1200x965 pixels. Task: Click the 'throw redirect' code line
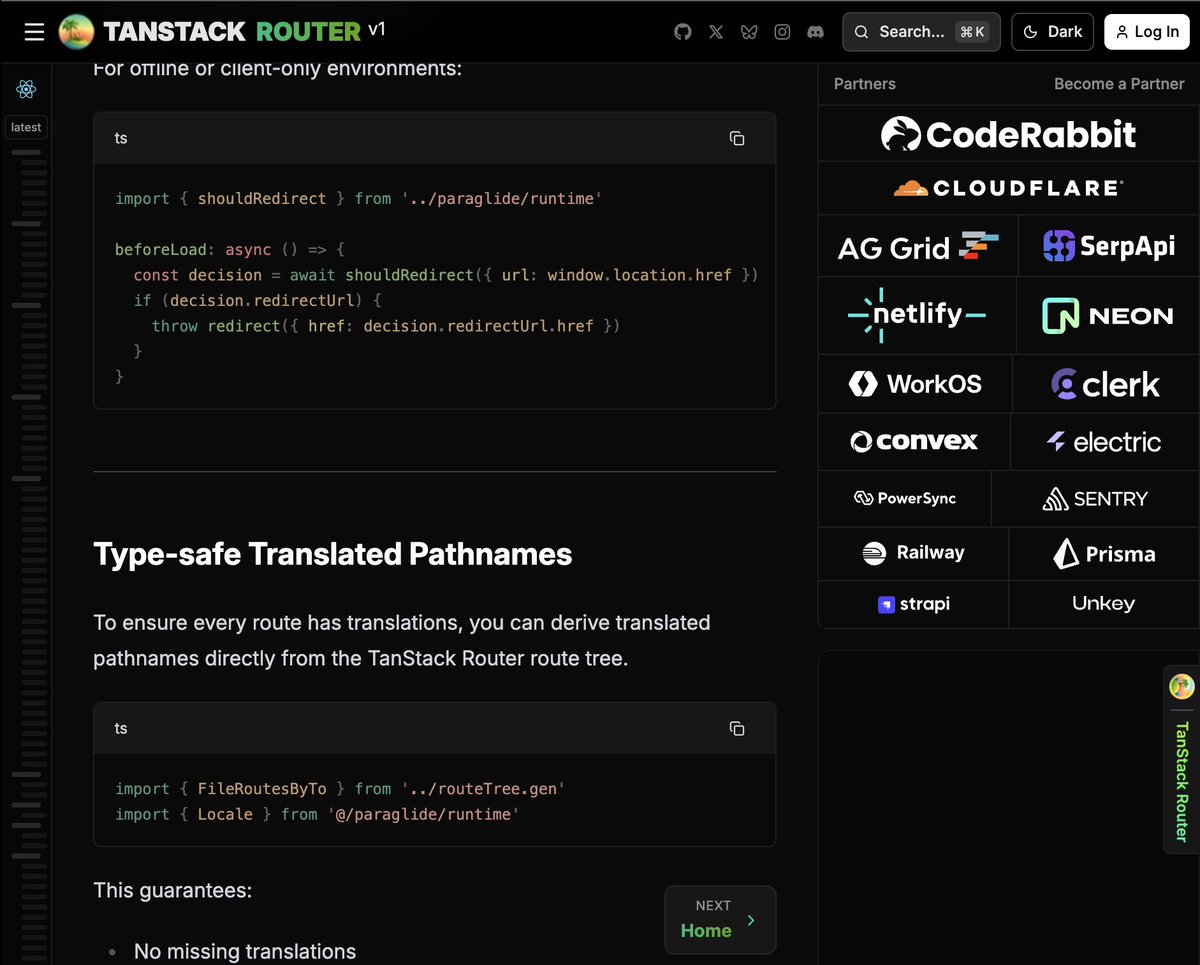pyautogui.click(x=386, y=326)
